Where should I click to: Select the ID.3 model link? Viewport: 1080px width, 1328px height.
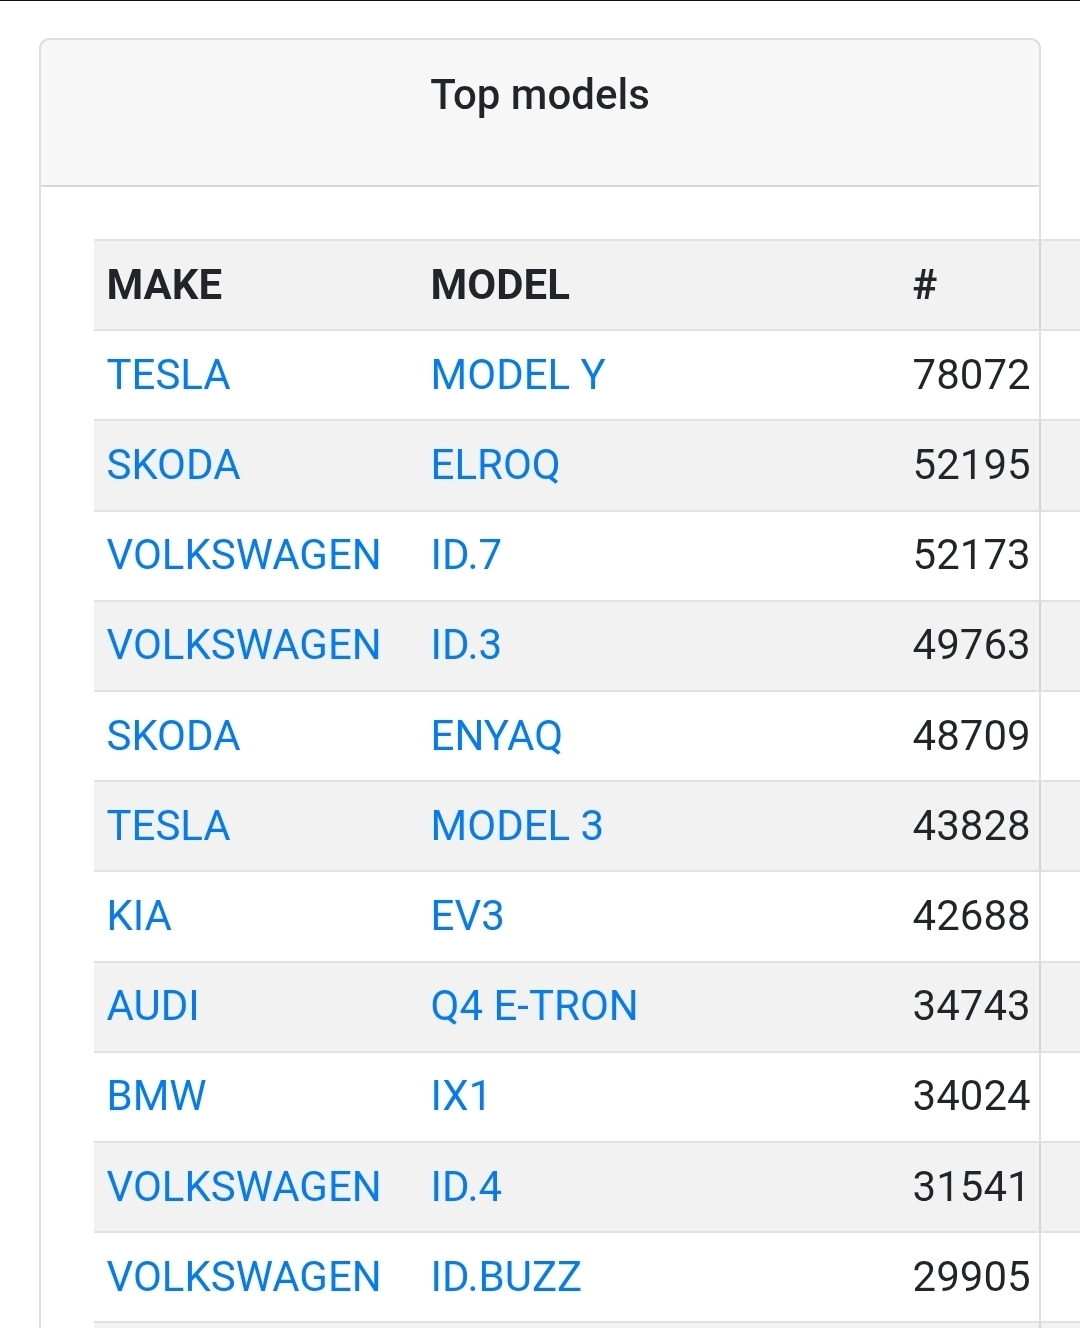(x=466, y=645)
